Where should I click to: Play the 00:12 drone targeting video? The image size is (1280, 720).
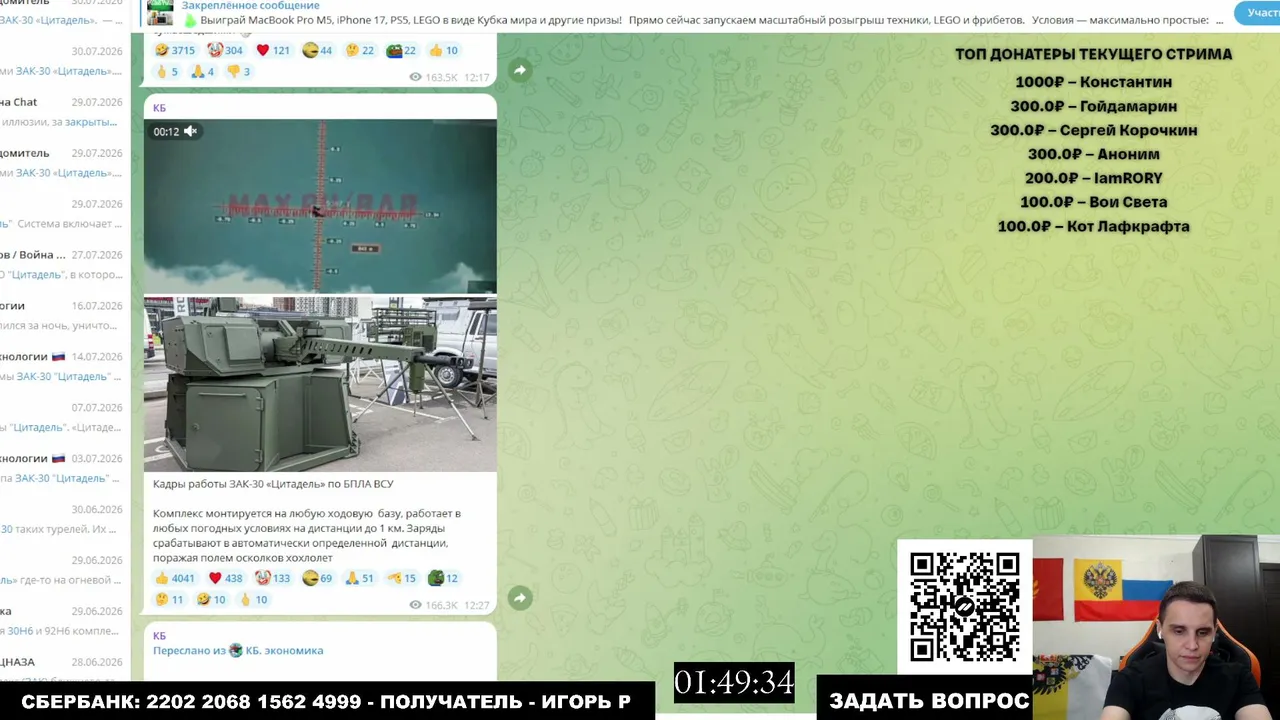click(320, 206)
